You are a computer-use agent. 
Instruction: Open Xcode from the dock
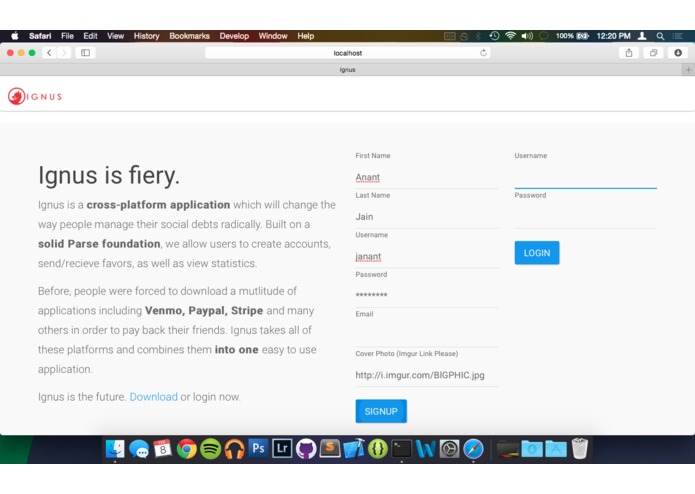point(354,448)
